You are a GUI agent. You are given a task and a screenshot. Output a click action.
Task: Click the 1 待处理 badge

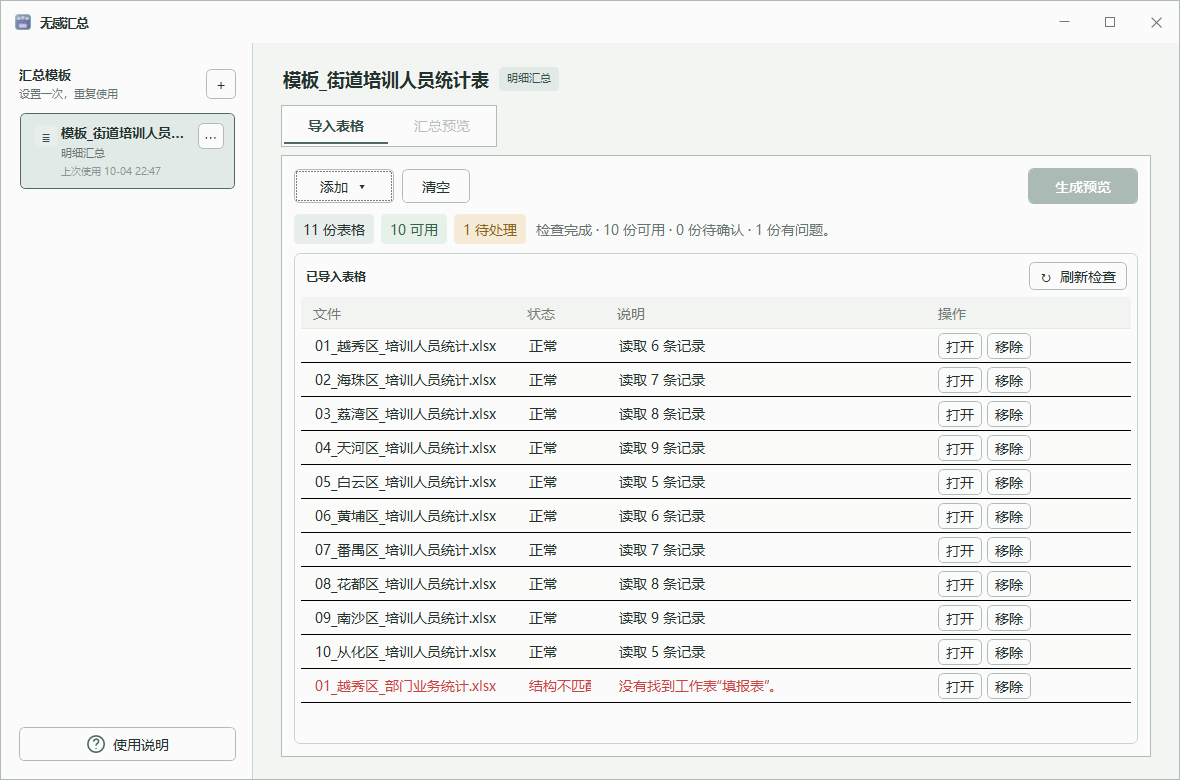click(490, 230)
